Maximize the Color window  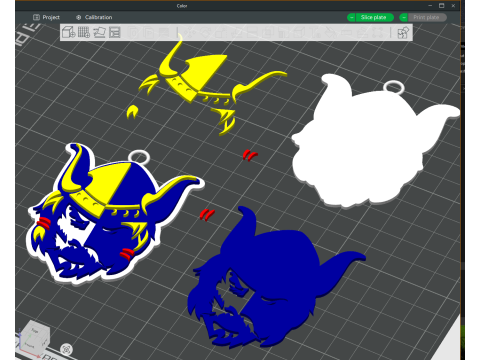click(x=442, y=5)
